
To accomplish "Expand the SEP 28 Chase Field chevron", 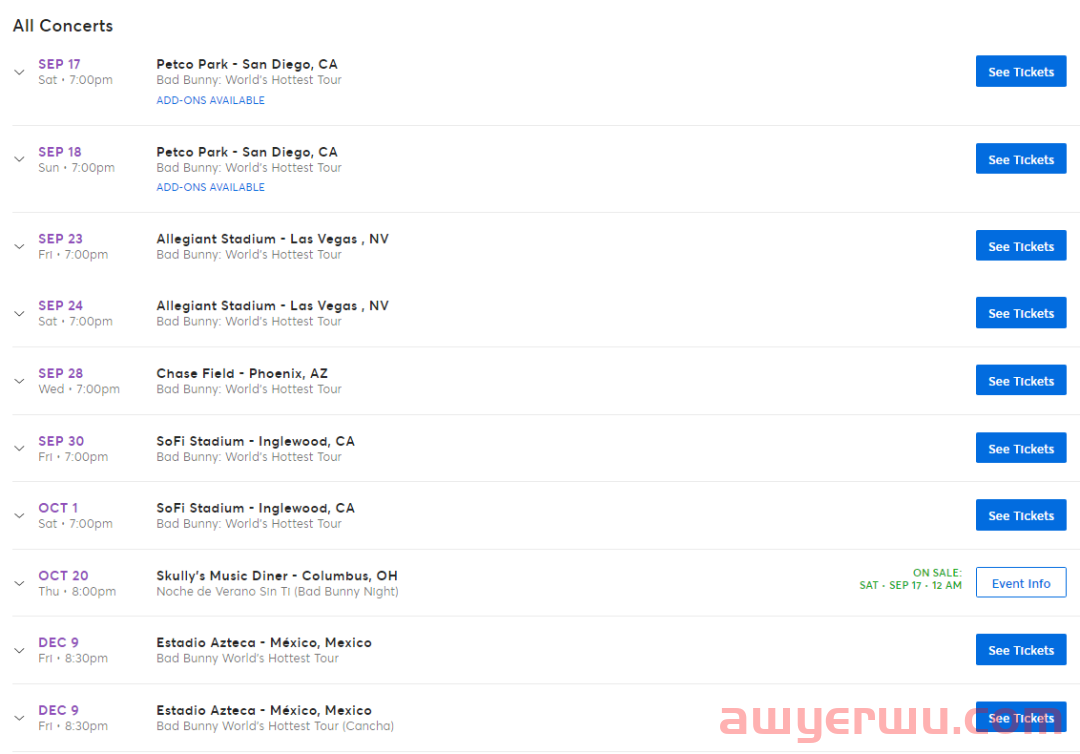I will 19,381.
